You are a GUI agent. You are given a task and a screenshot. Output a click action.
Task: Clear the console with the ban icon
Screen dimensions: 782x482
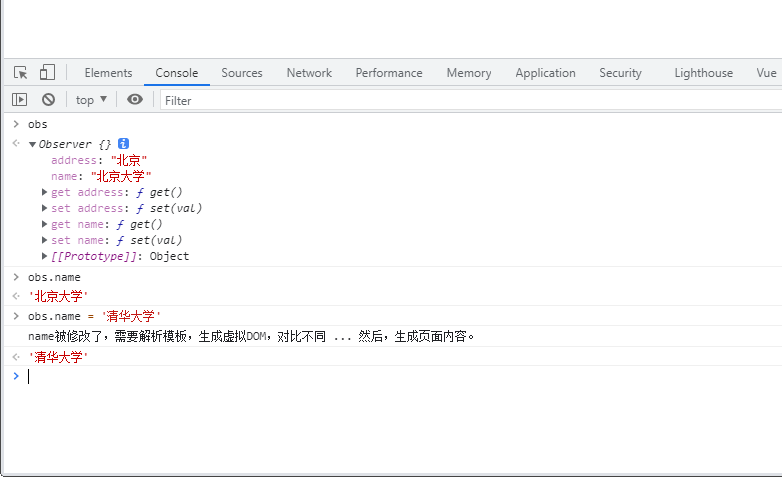[48, 100]
